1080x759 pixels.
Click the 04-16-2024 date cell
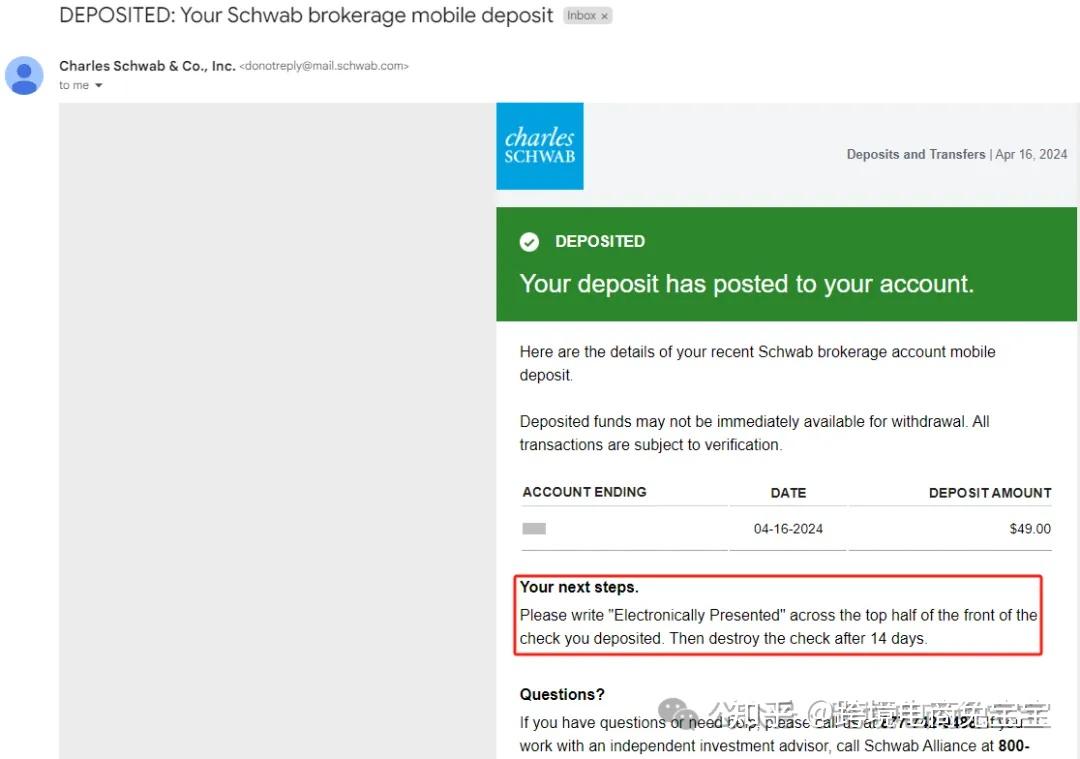coord(788,528)
